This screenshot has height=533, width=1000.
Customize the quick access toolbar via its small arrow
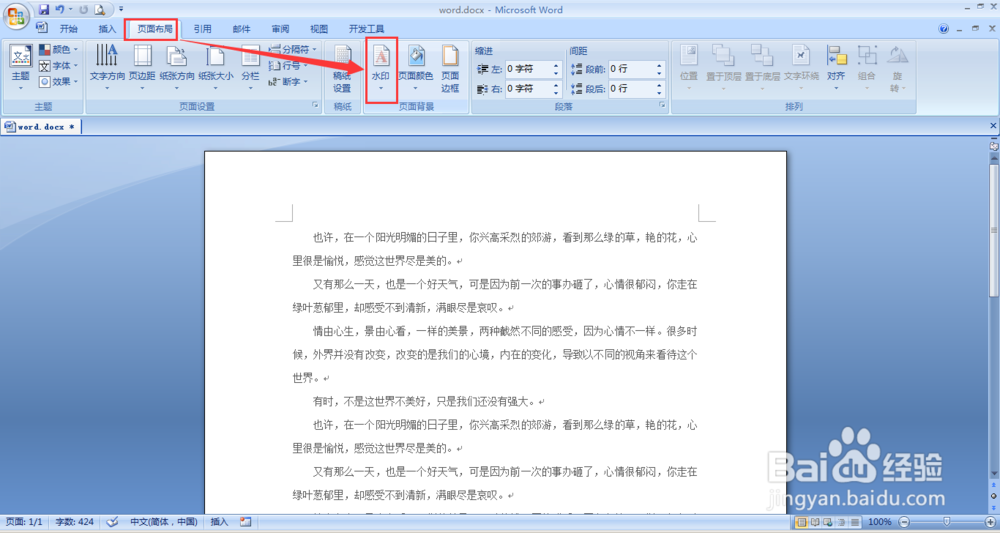click(x=121, y=10)
